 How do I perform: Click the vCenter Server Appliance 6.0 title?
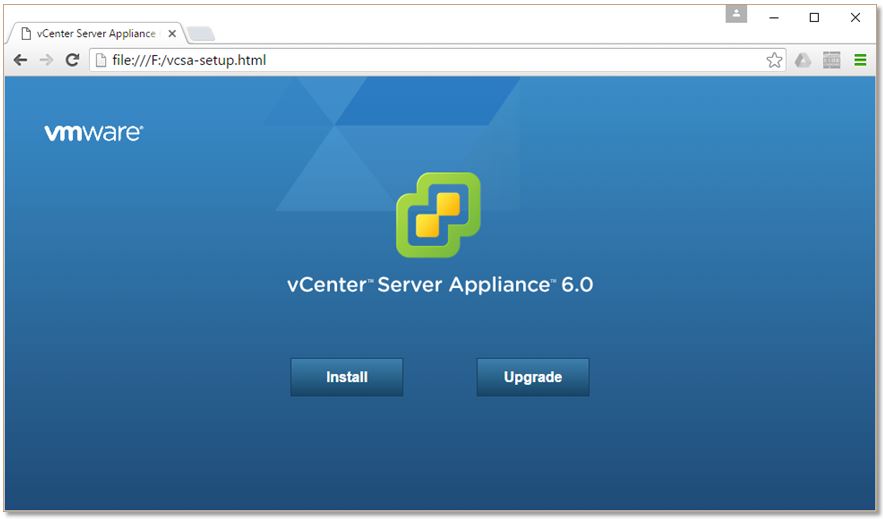tap(440, 284)
